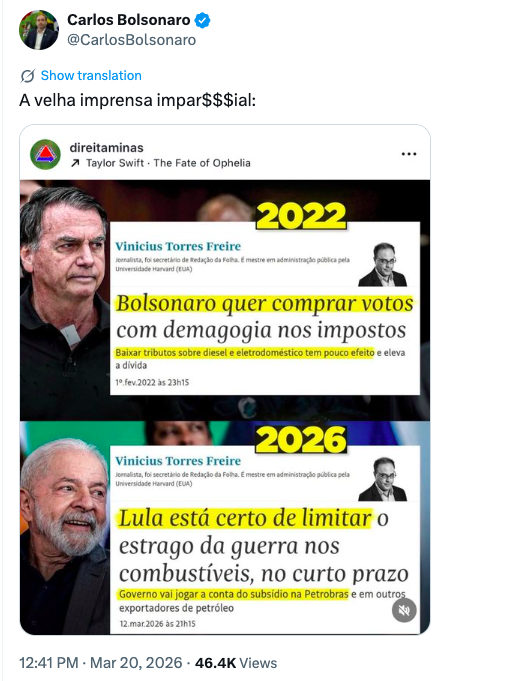
Task: Open Taylor Swift · The Fate of Ophelia audio
Action: tap(168, 163)
